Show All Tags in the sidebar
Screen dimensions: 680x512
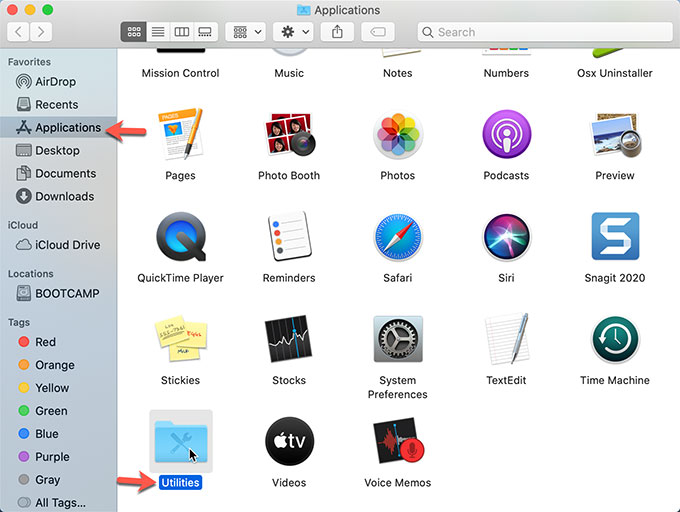tap(58, 502)
